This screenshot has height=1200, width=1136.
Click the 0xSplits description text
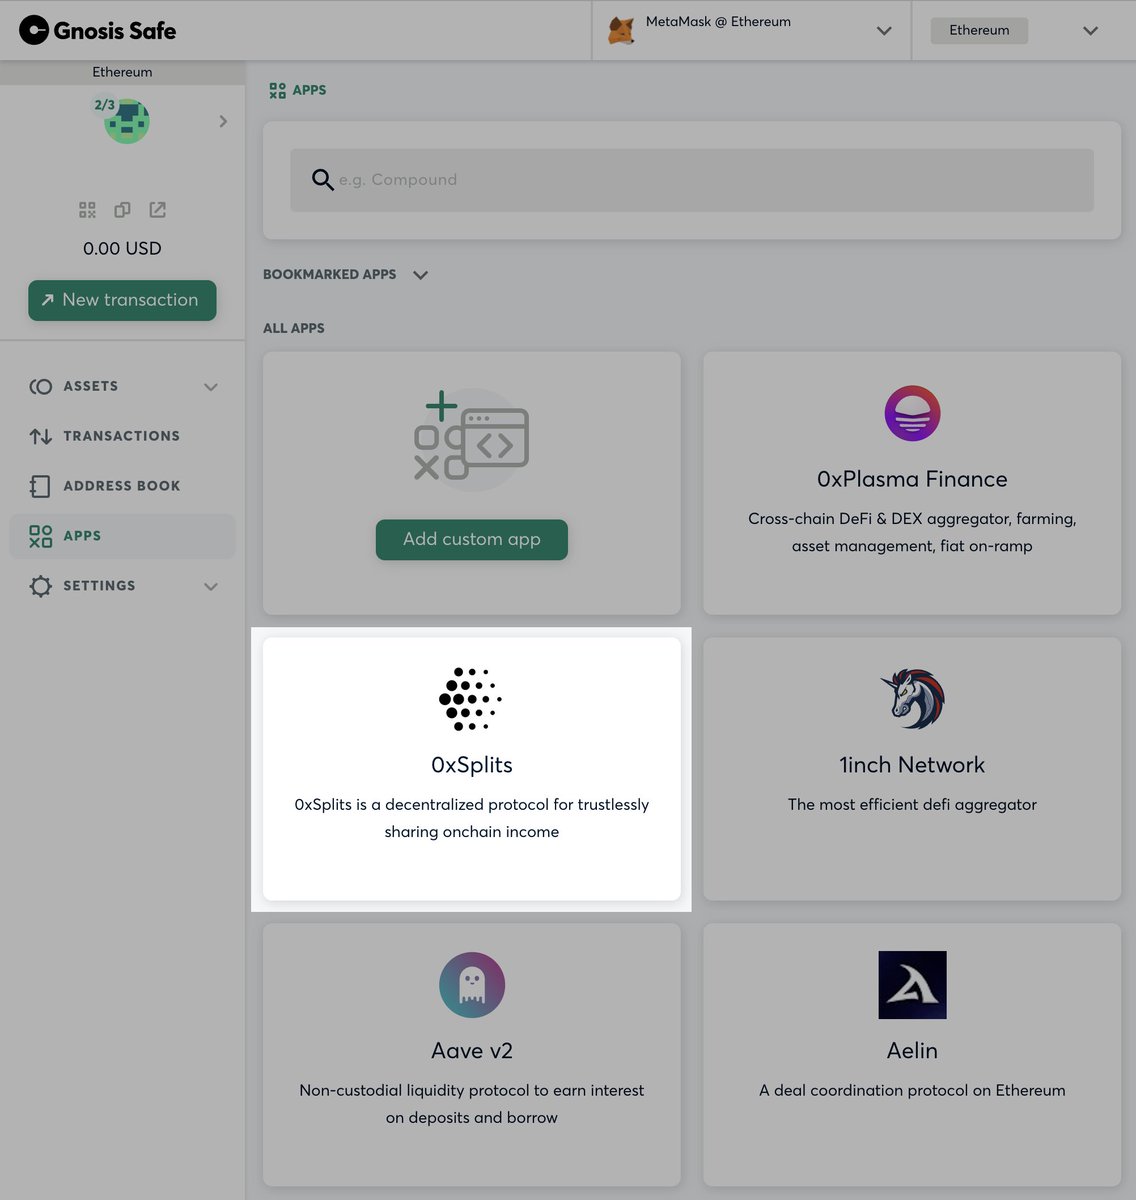[x=472, y=818]
